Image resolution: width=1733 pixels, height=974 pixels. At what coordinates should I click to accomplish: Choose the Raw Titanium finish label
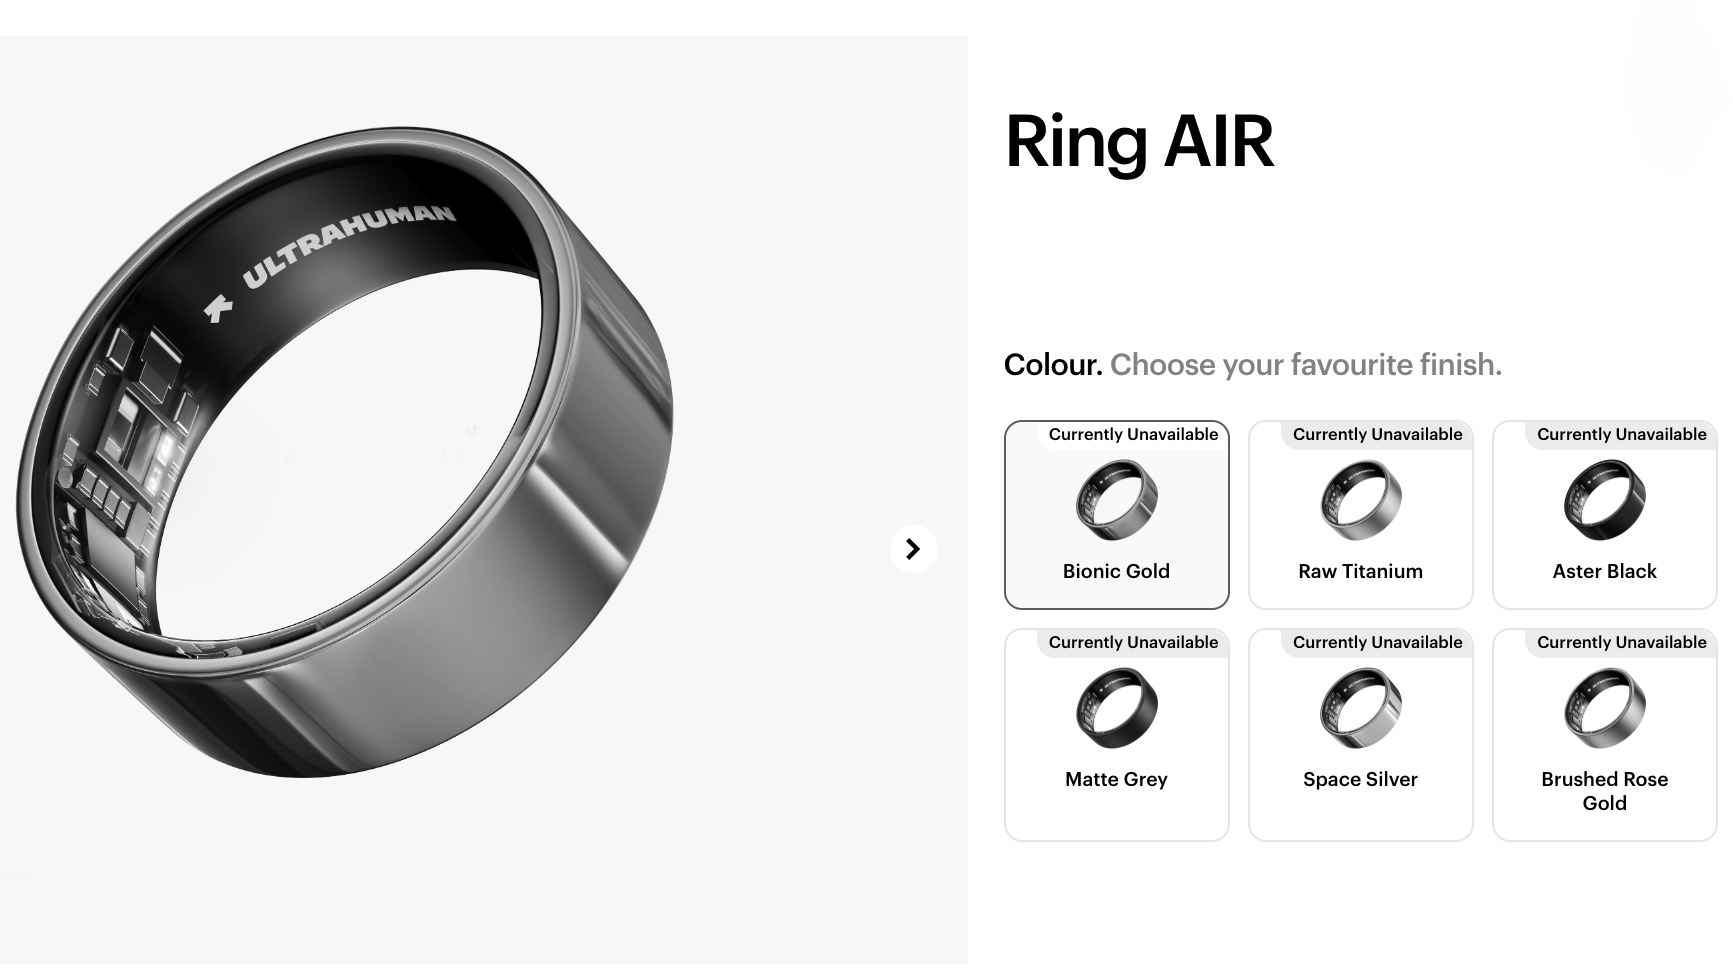click(x=1360, y=571)
